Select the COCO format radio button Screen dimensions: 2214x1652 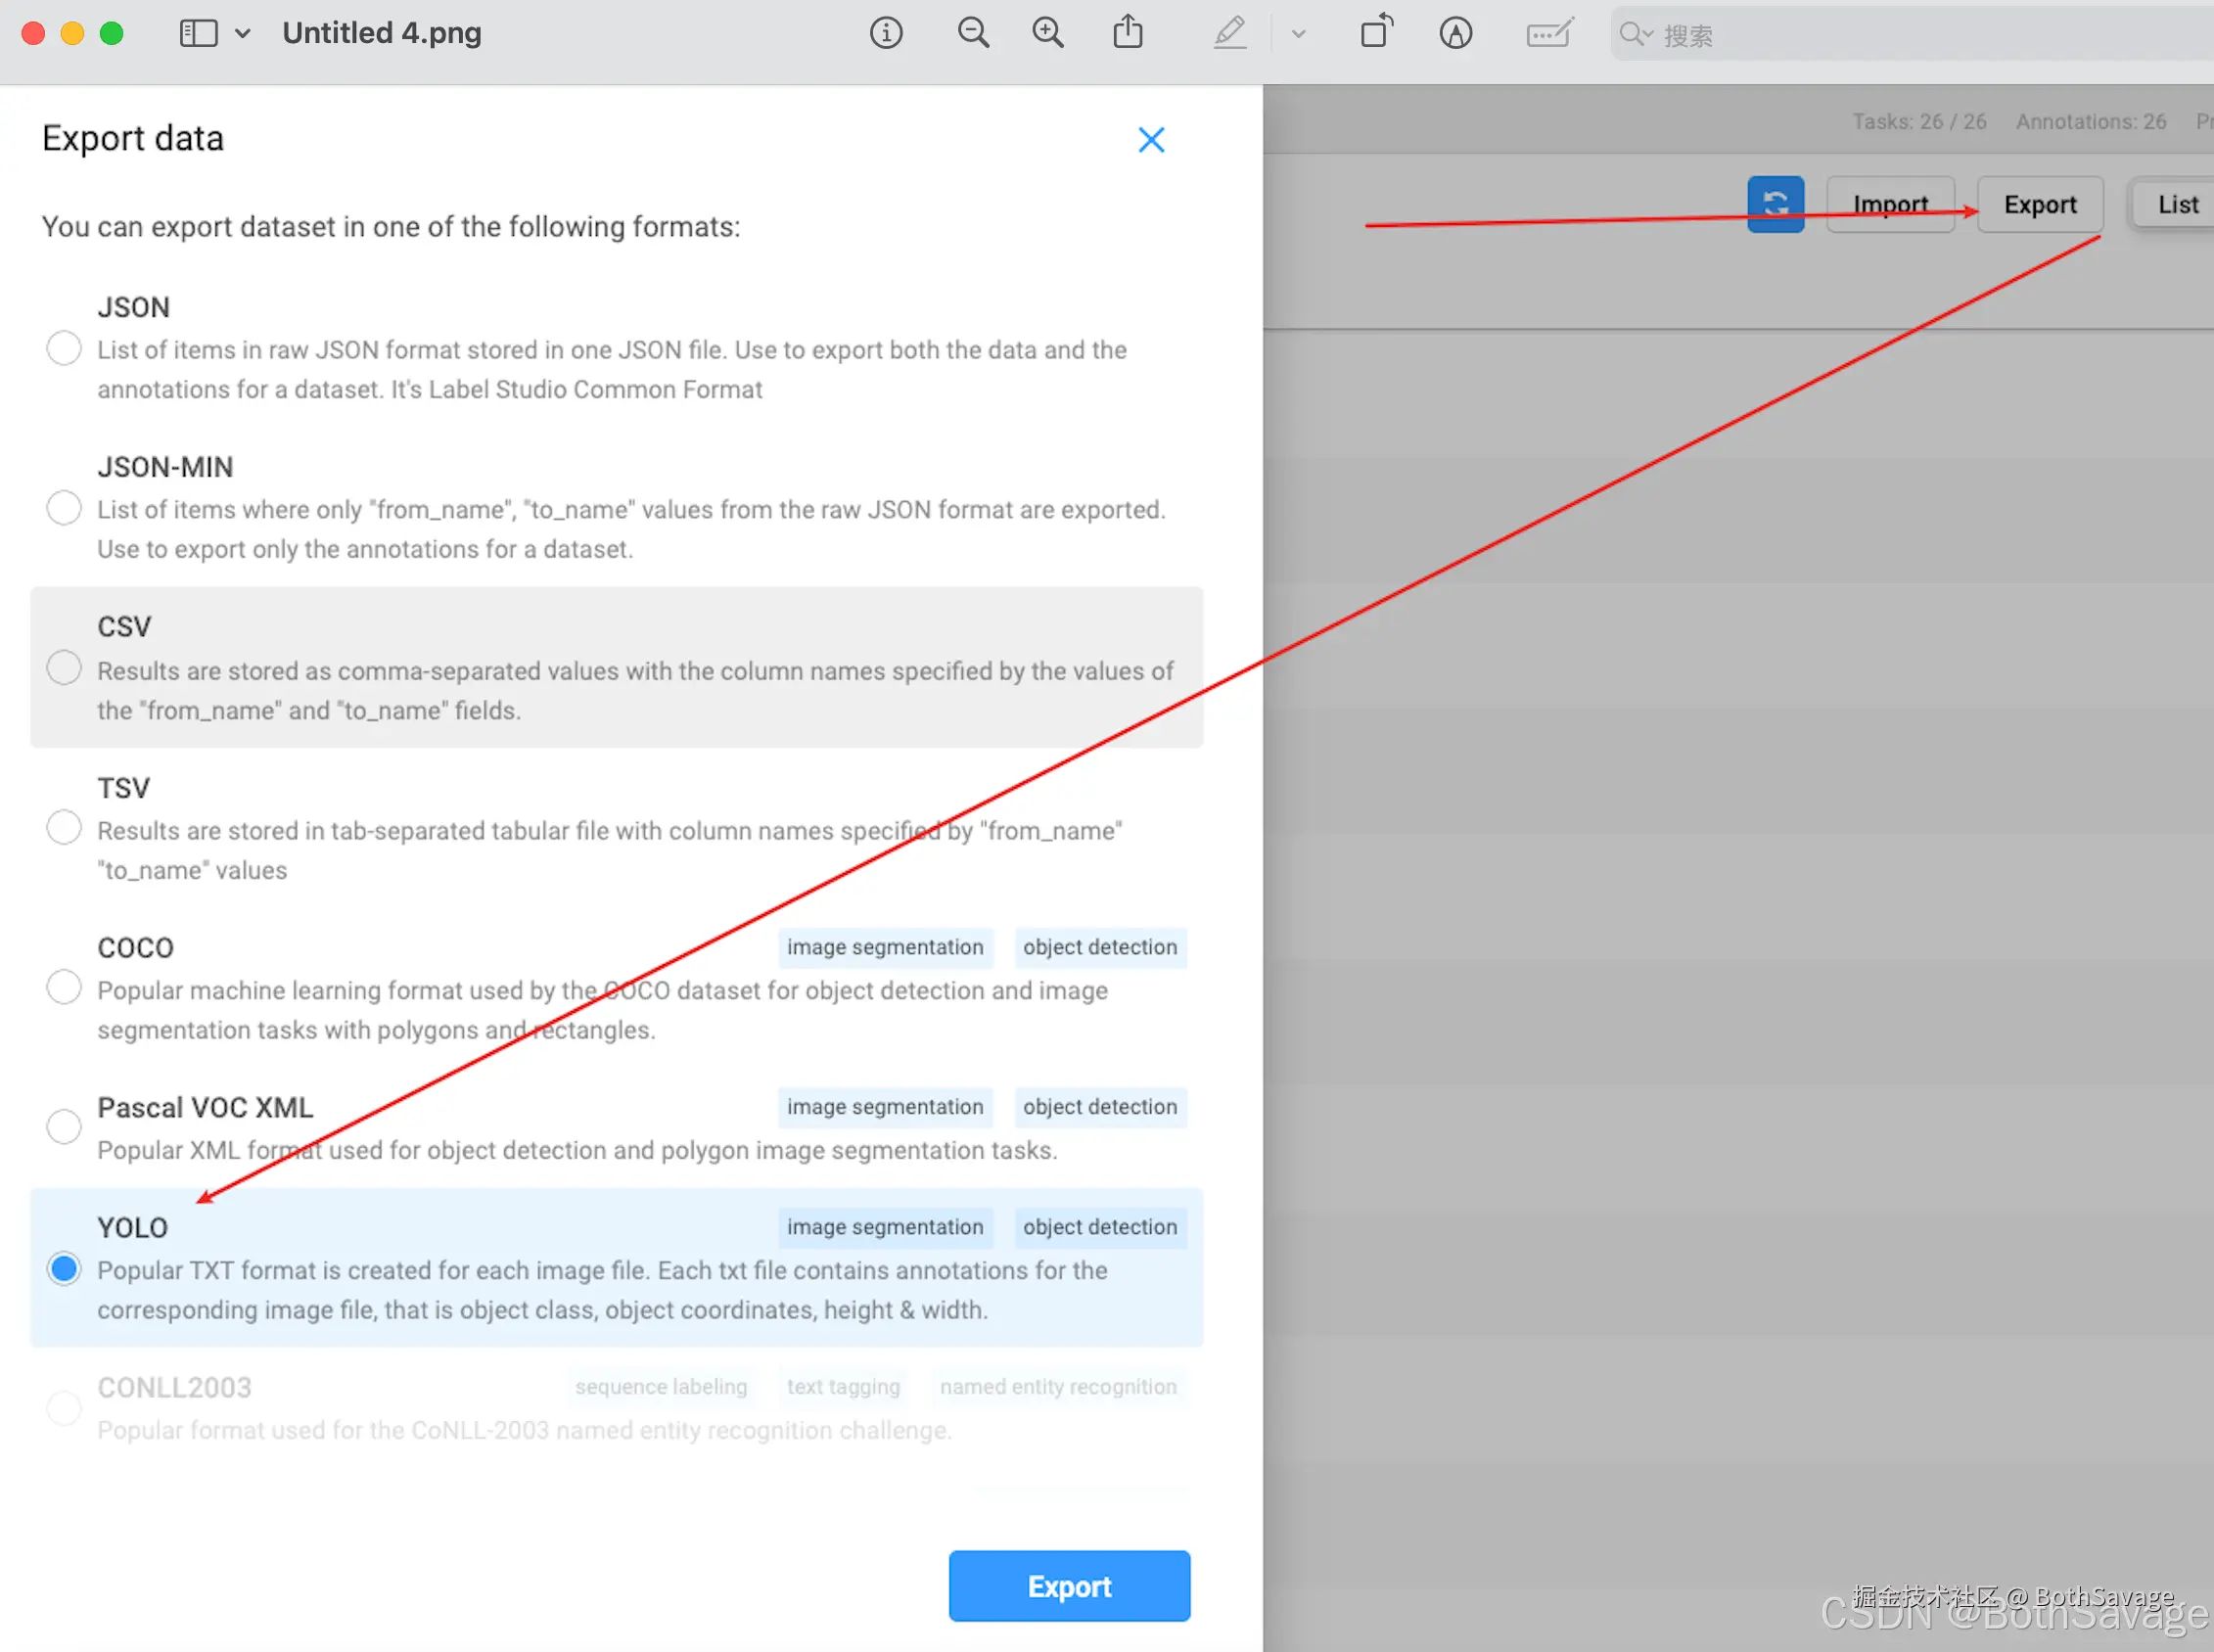(64, 987)
